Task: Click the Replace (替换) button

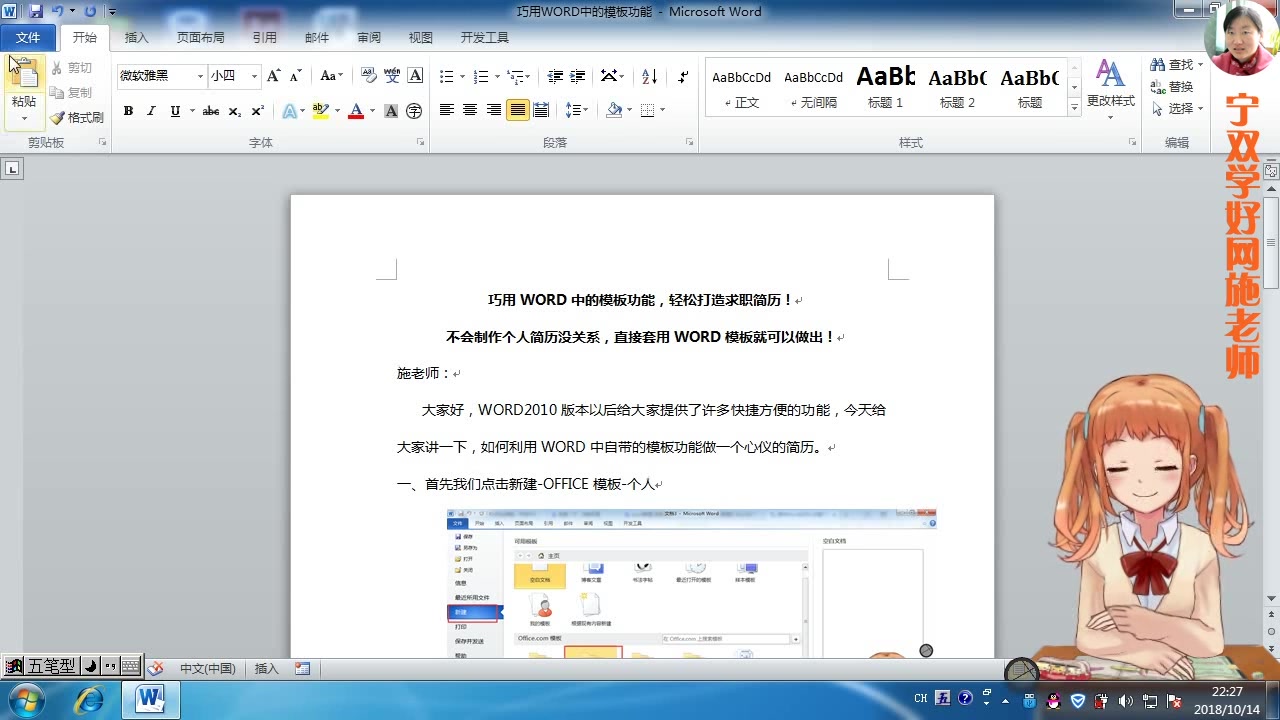Action: 1172,87
